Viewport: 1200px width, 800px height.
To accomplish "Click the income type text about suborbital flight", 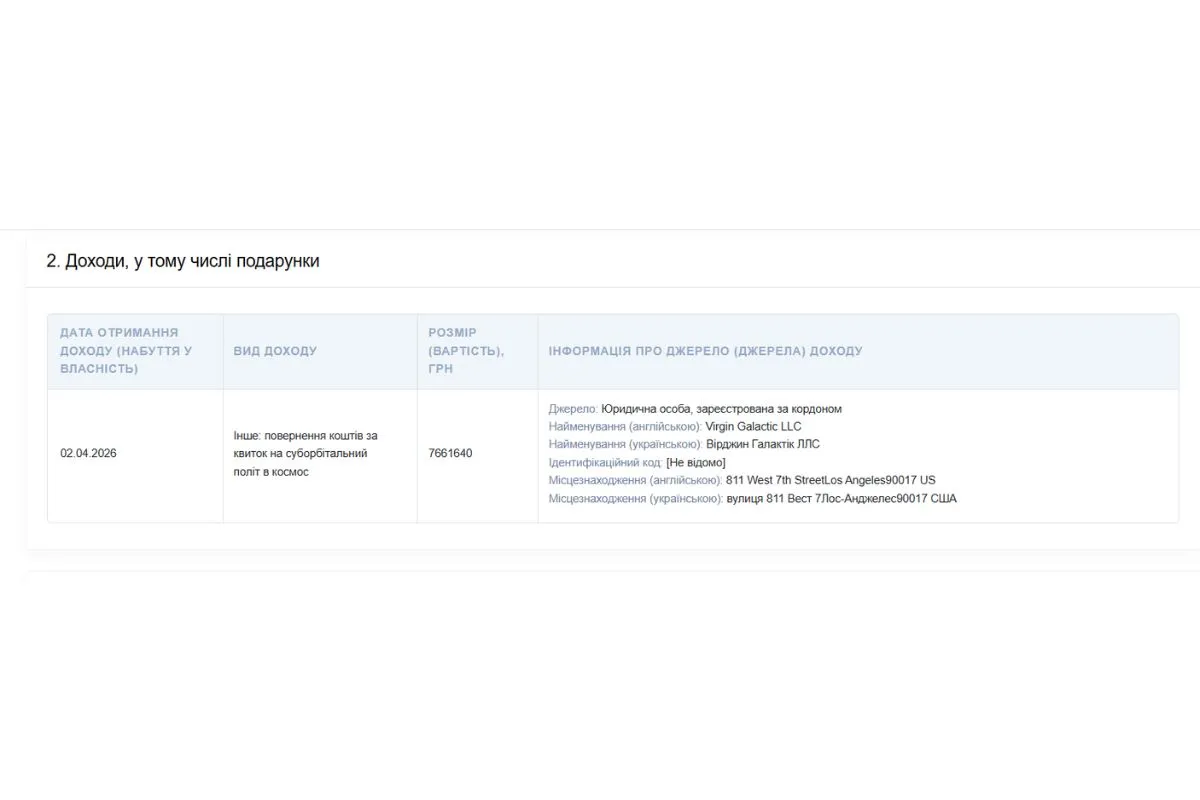I will (305, 454).
